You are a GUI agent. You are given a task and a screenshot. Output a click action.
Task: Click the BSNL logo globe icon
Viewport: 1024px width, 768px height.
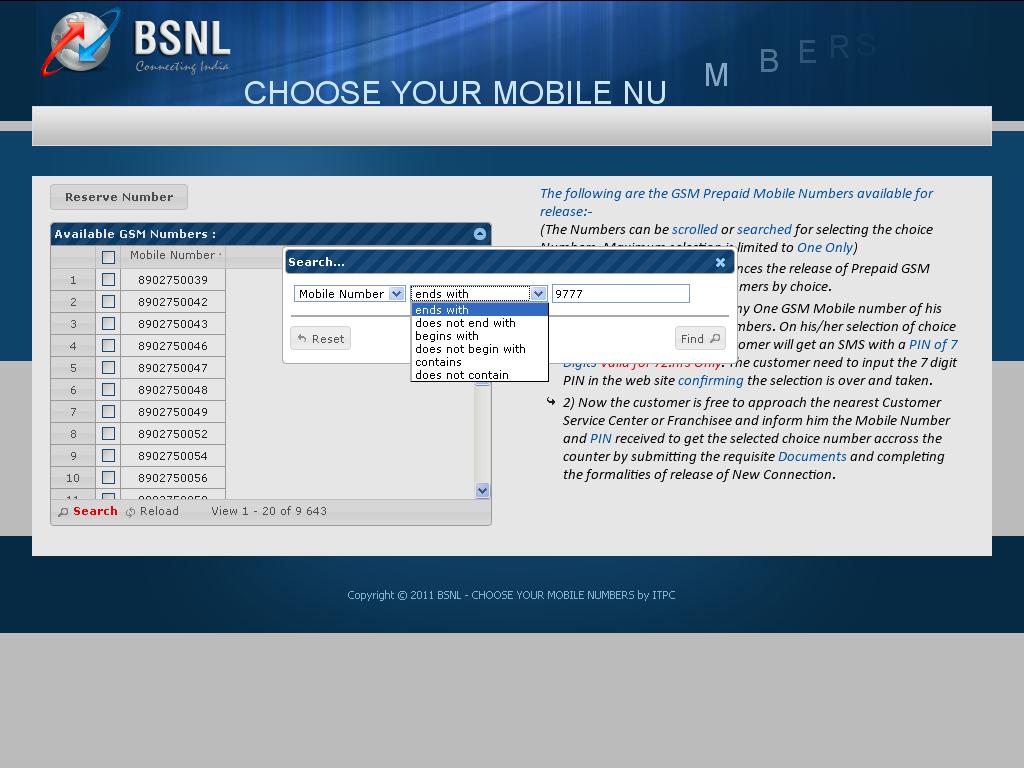pos(80,41)
